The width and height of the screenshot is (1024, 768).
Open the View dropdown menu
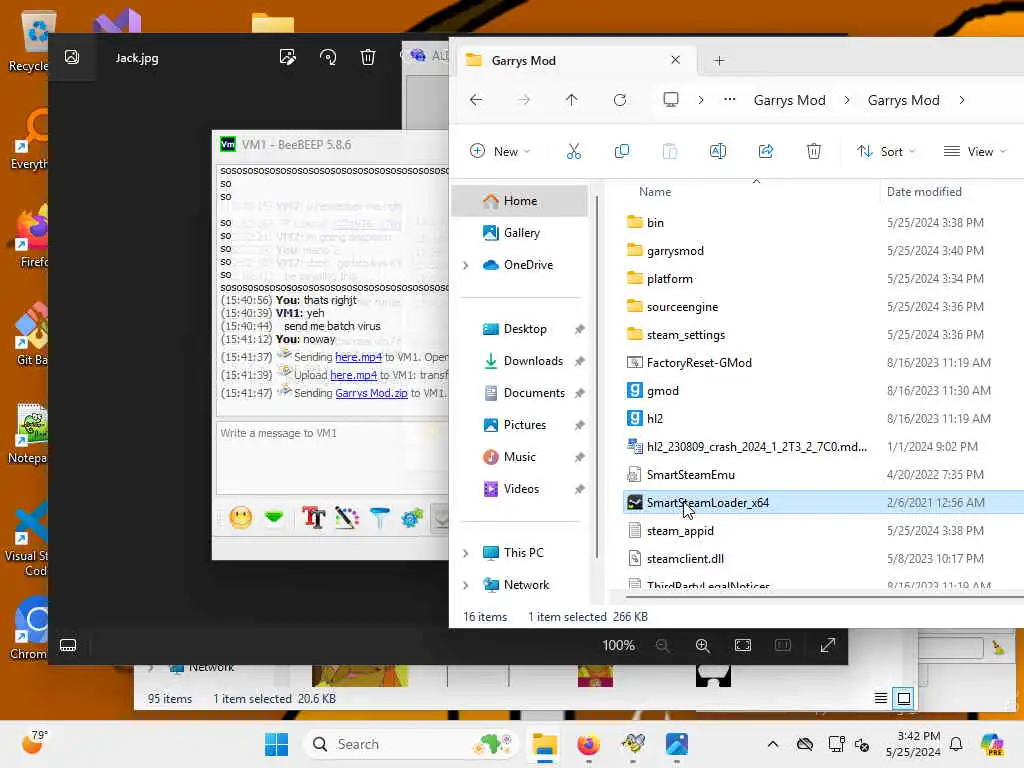click(x=975, y=152)
